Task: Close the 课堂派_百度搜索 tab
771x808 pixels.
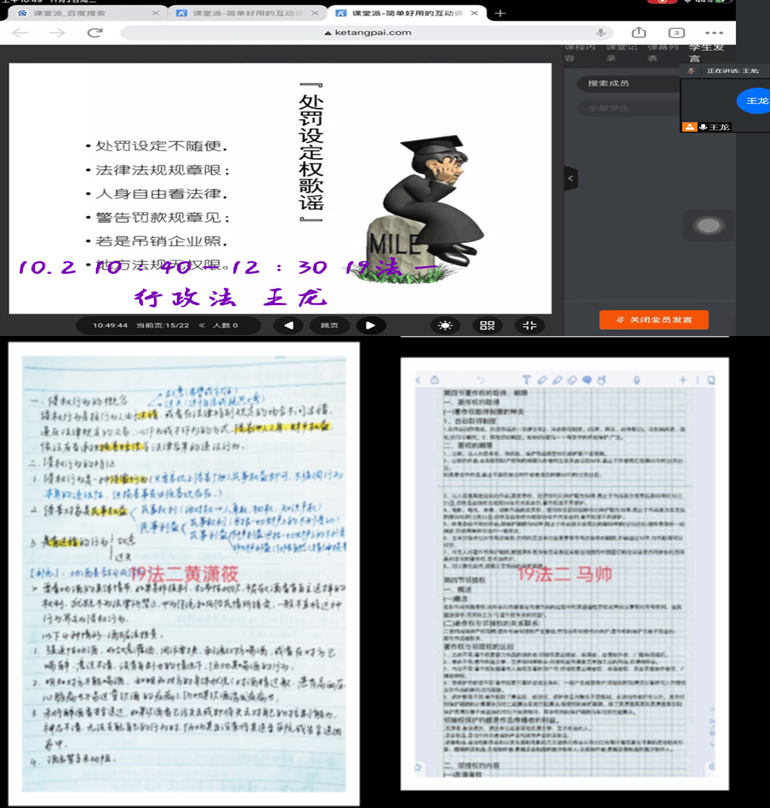Action: click(x=156, y=13)
